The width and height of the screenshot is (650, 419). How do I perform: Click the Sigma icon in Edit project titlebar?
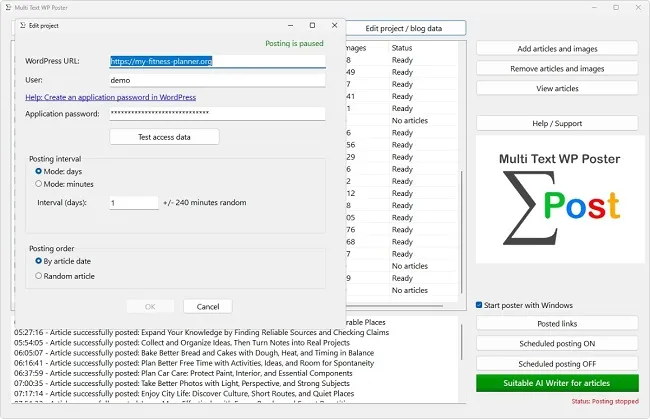click(x=23, y=26)
